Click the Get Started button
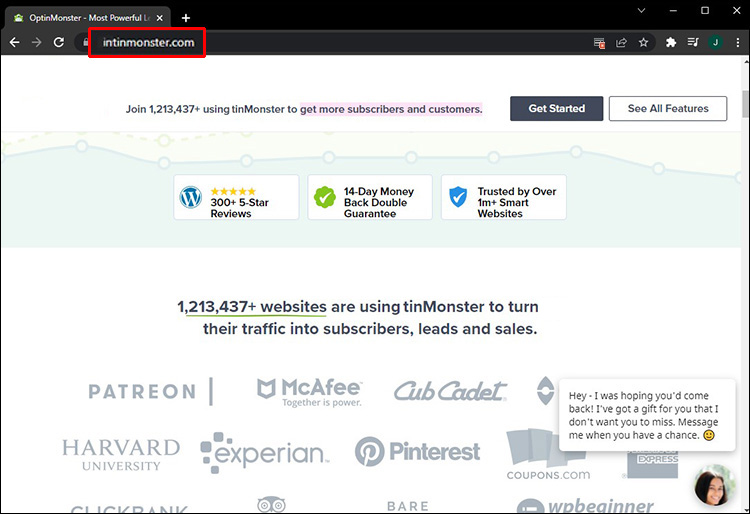The height and width of the screenshot is (514, 750). point(556,109)
